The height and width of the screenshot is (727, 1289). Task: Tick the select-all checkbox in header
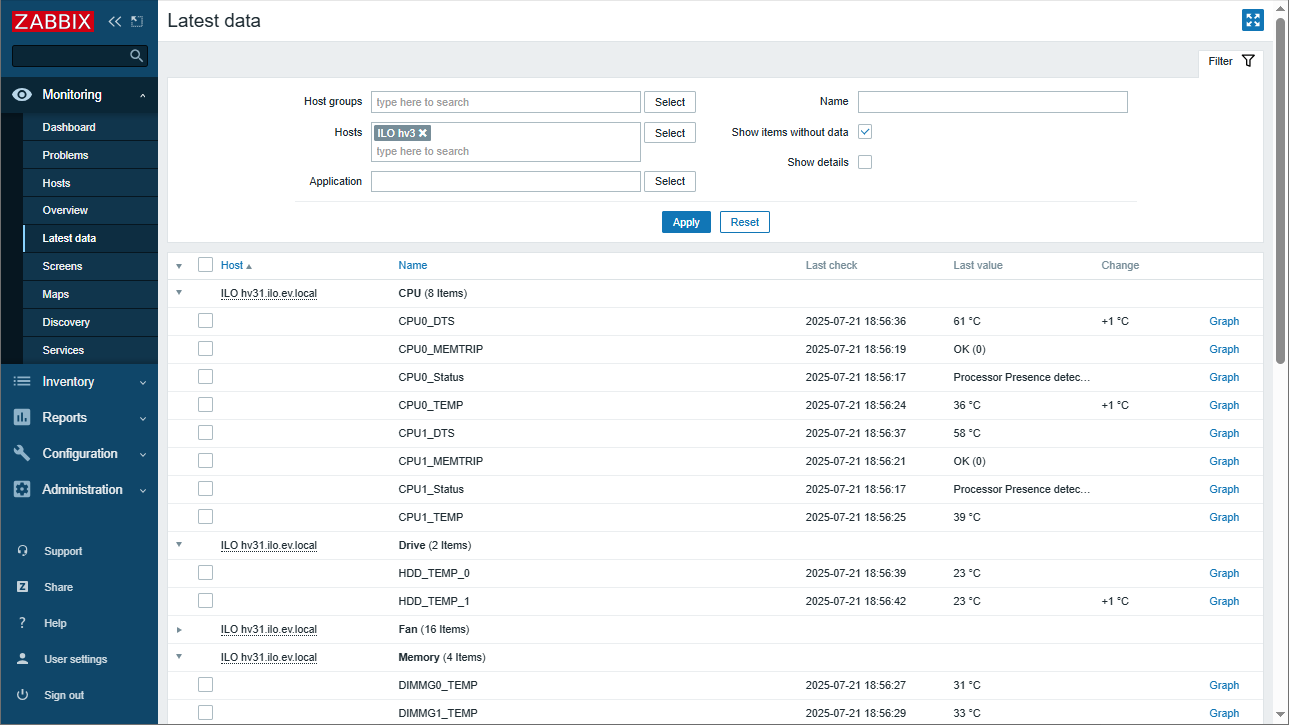pos(205,265)
